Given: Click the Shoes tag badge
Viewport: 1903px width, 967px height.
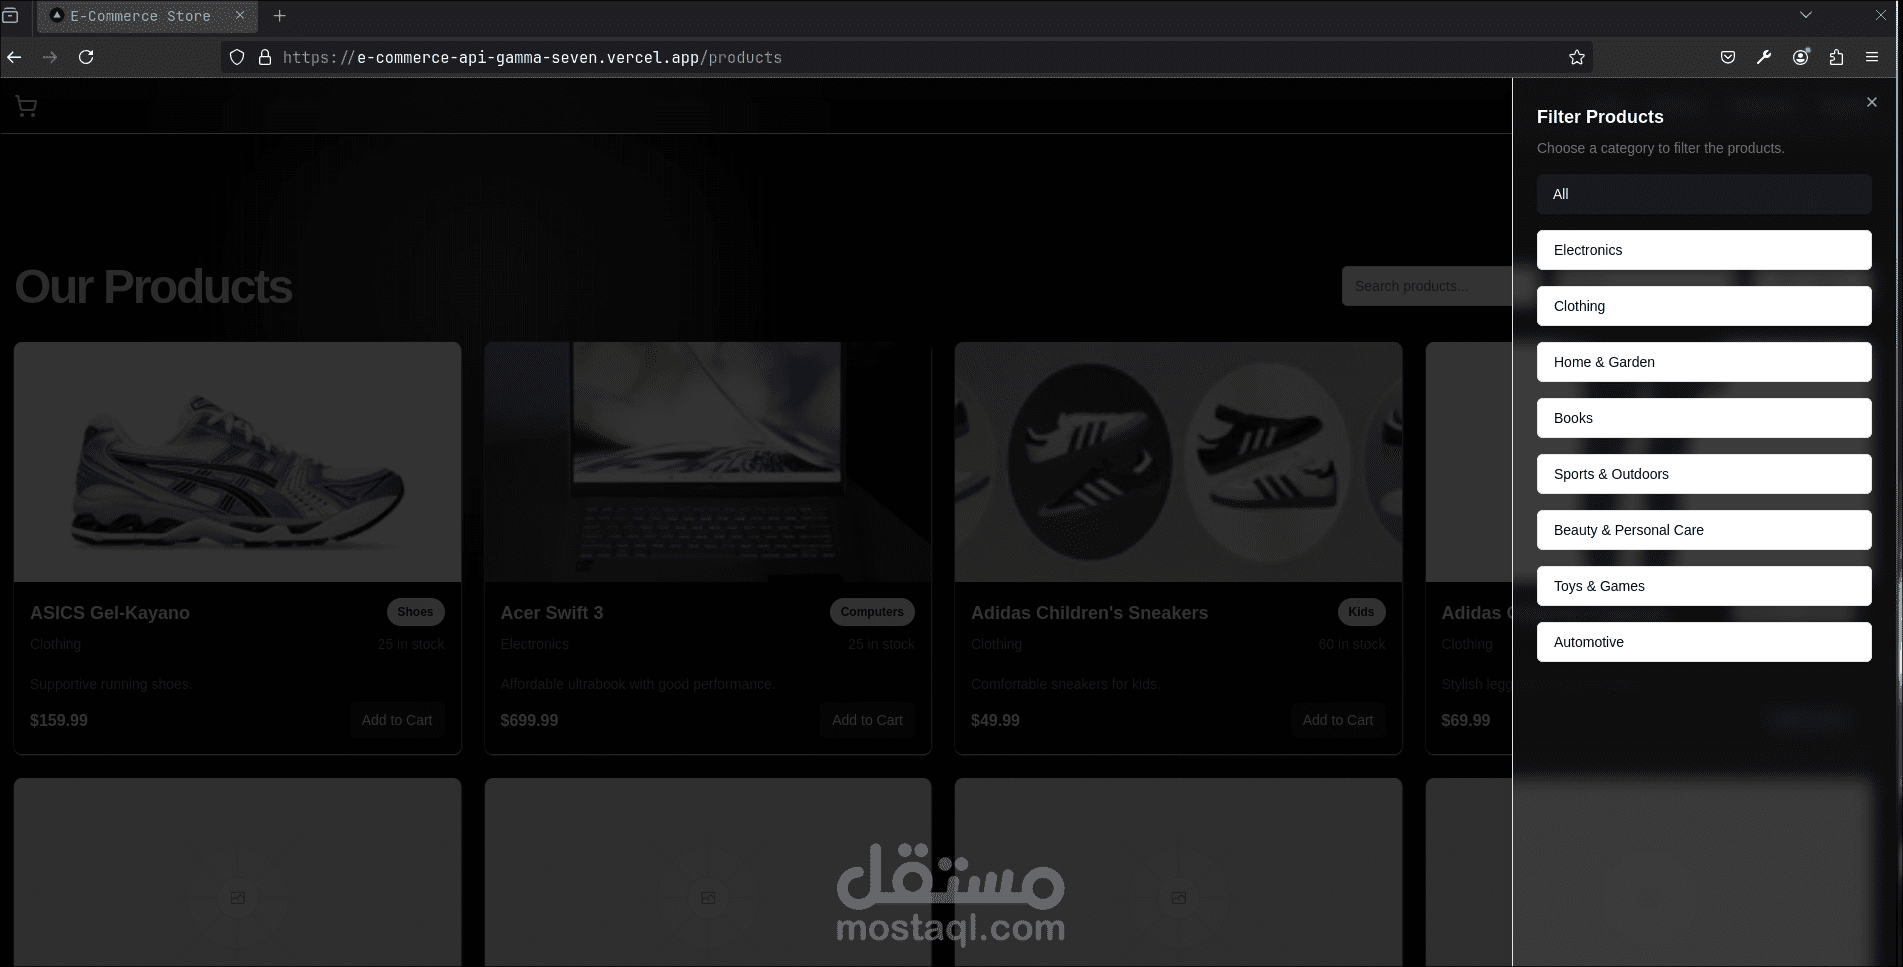Looking at the screenshot, I should (x=415, y=612).
